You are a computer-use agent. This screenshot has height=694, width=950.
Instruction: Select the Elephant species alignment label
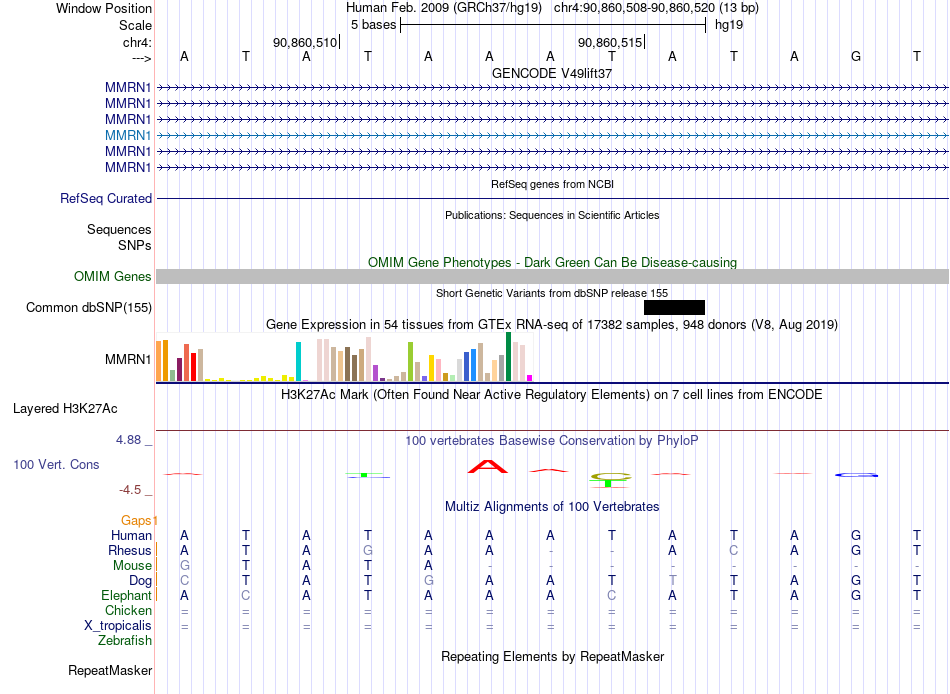126,595
